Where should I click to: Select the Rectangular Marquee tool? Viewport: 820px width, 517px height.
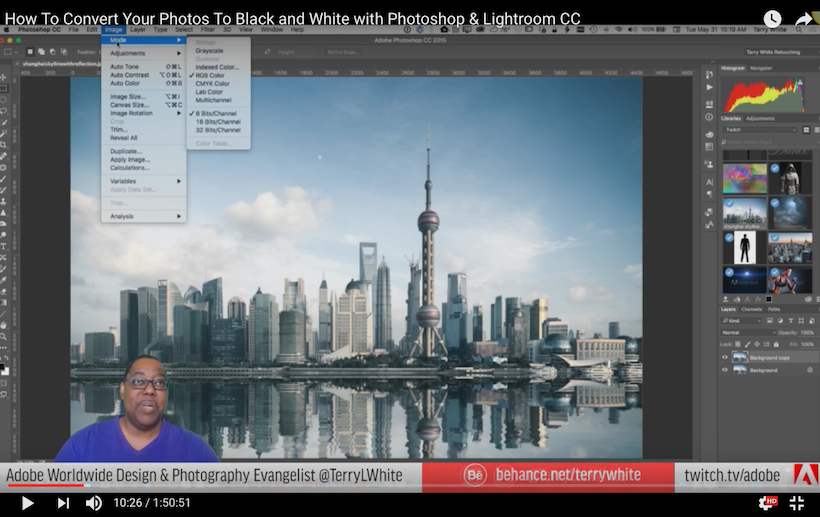[x=4, y=88]
